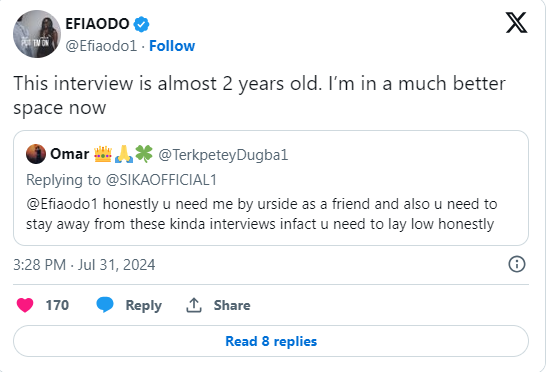This screenshot has width=546, height=372.
Task: Click the Share text label
Action: [232, 305]
